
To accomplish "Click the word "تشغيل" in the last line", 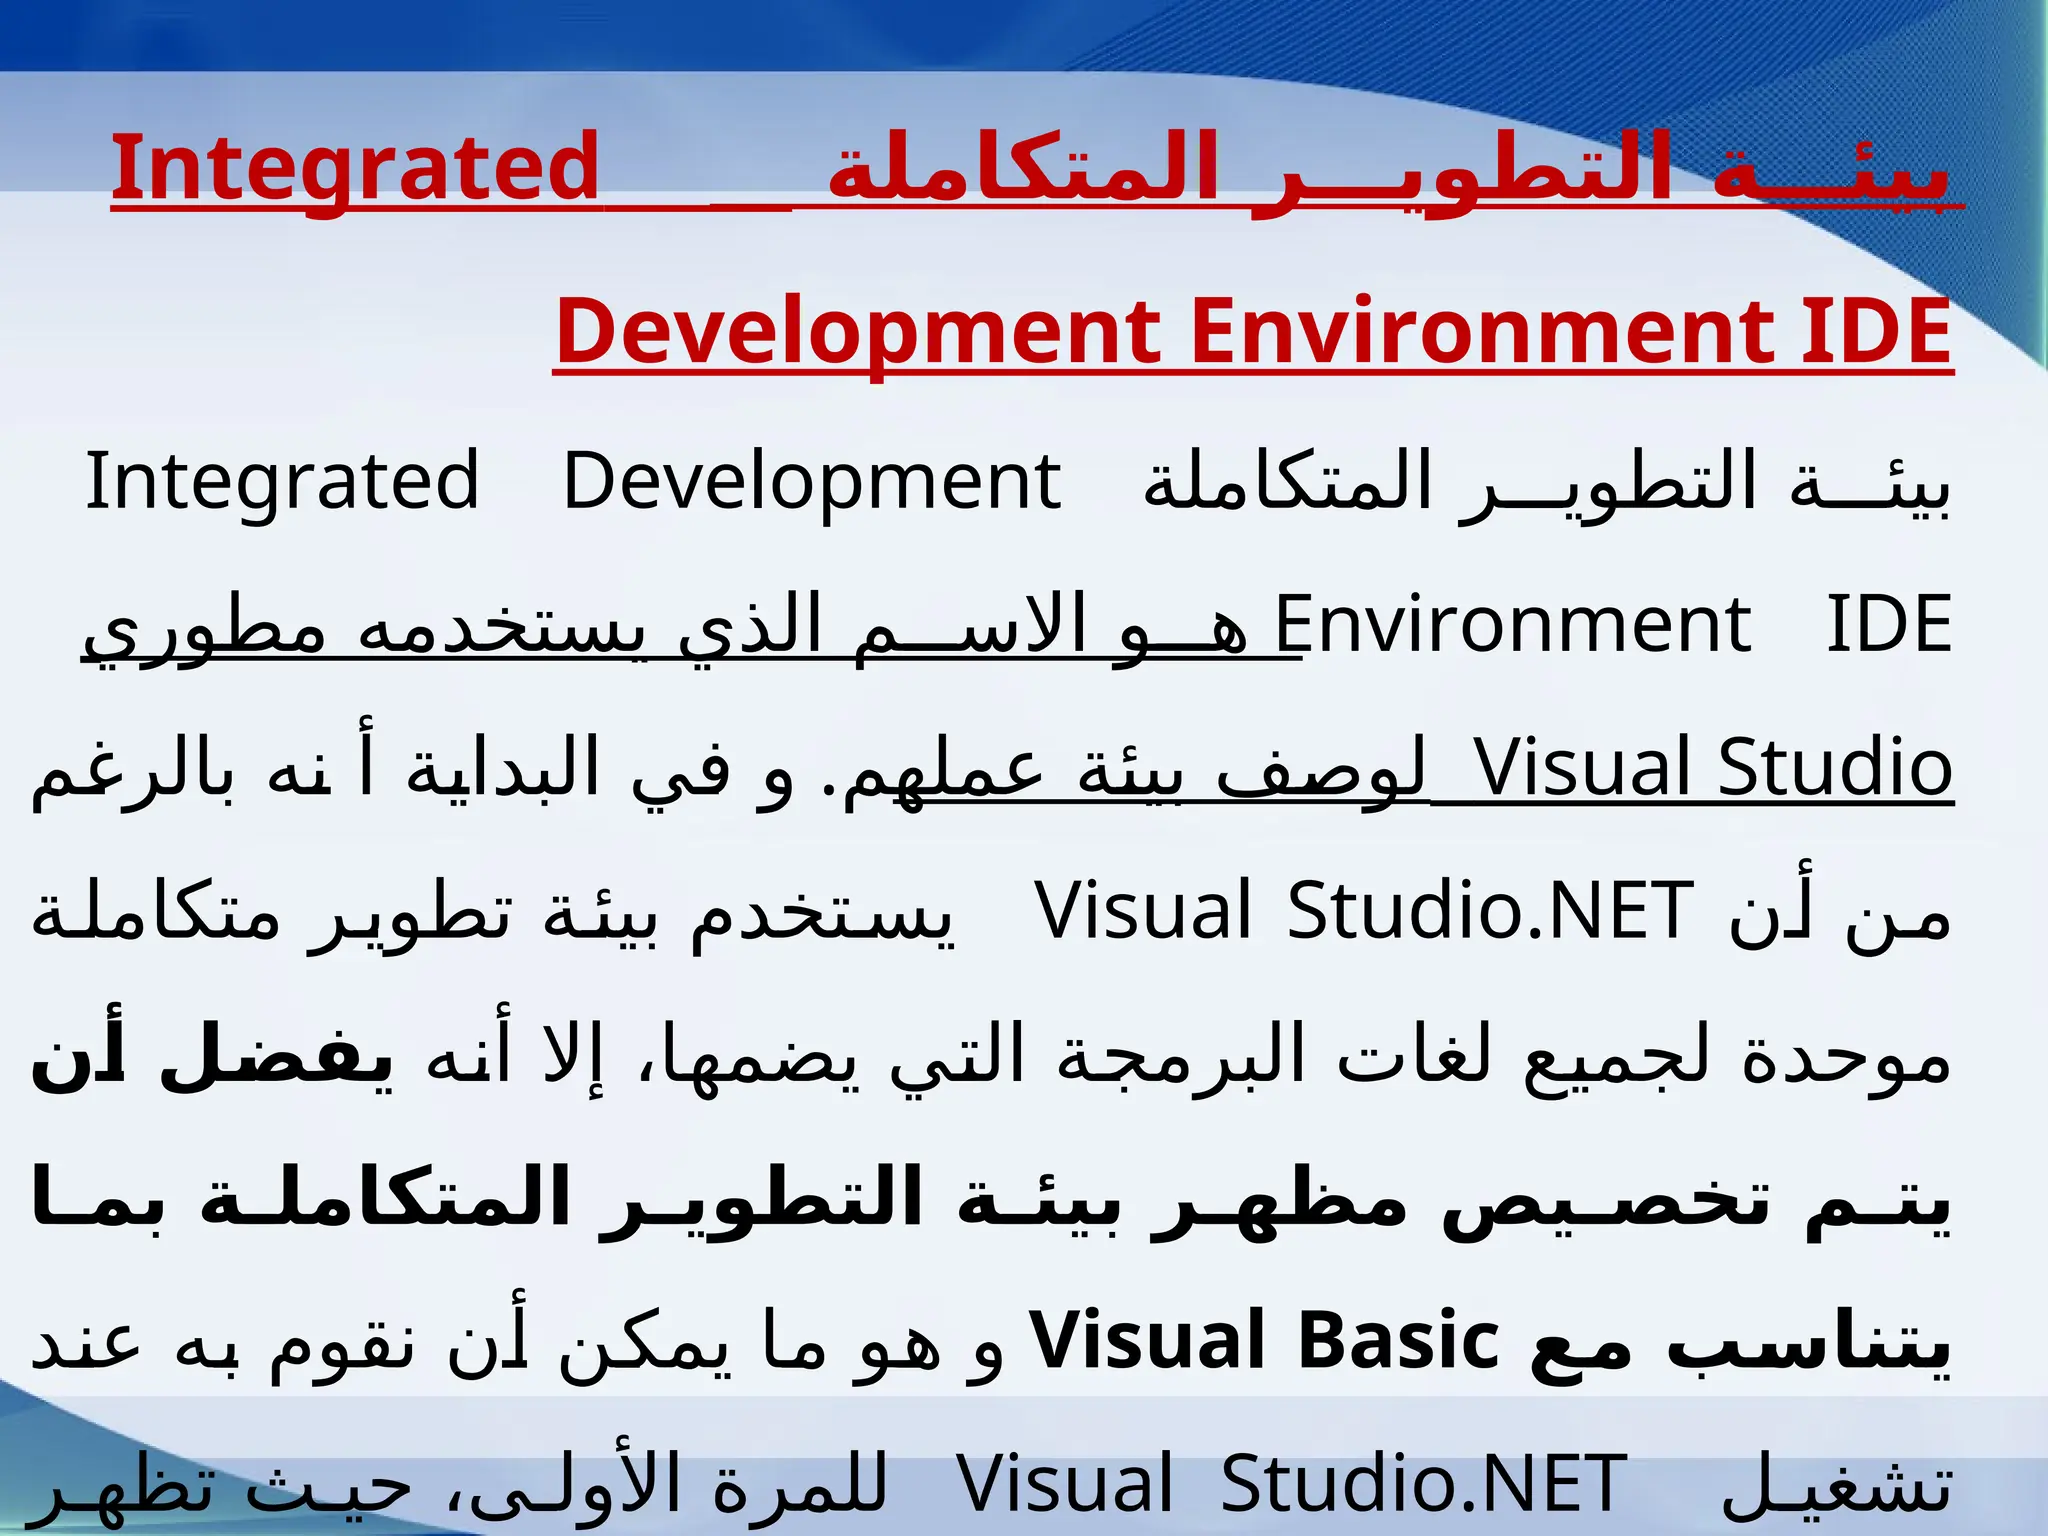I will 1836,1483.
